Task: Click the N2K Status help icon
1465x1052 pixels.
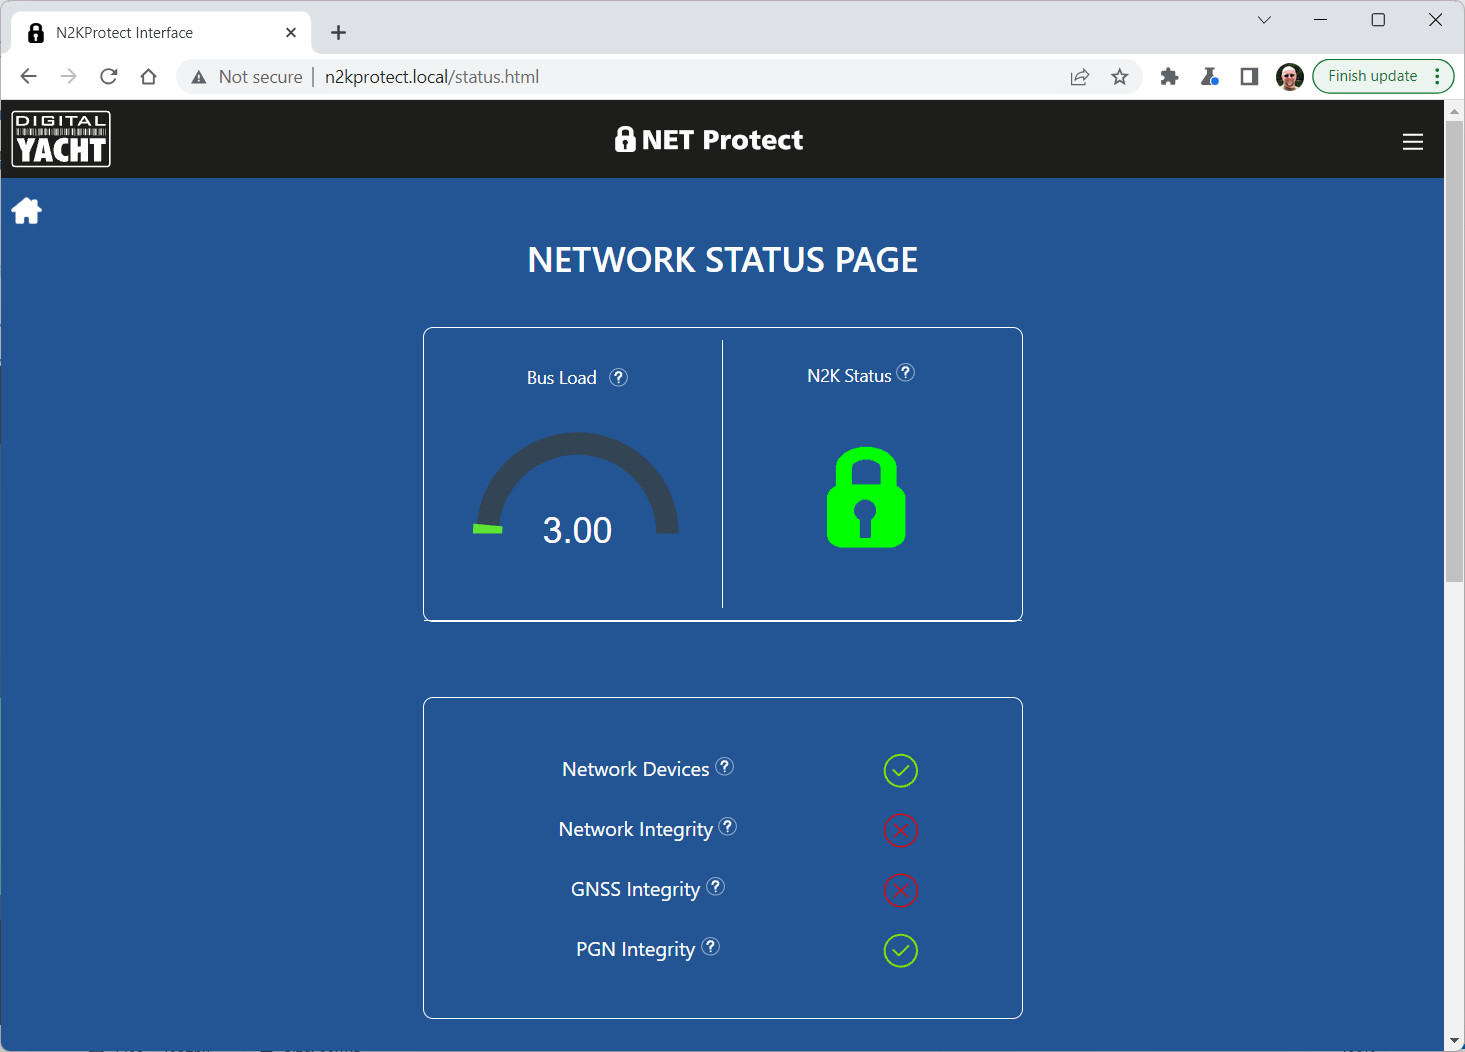Action: (905, 373)
